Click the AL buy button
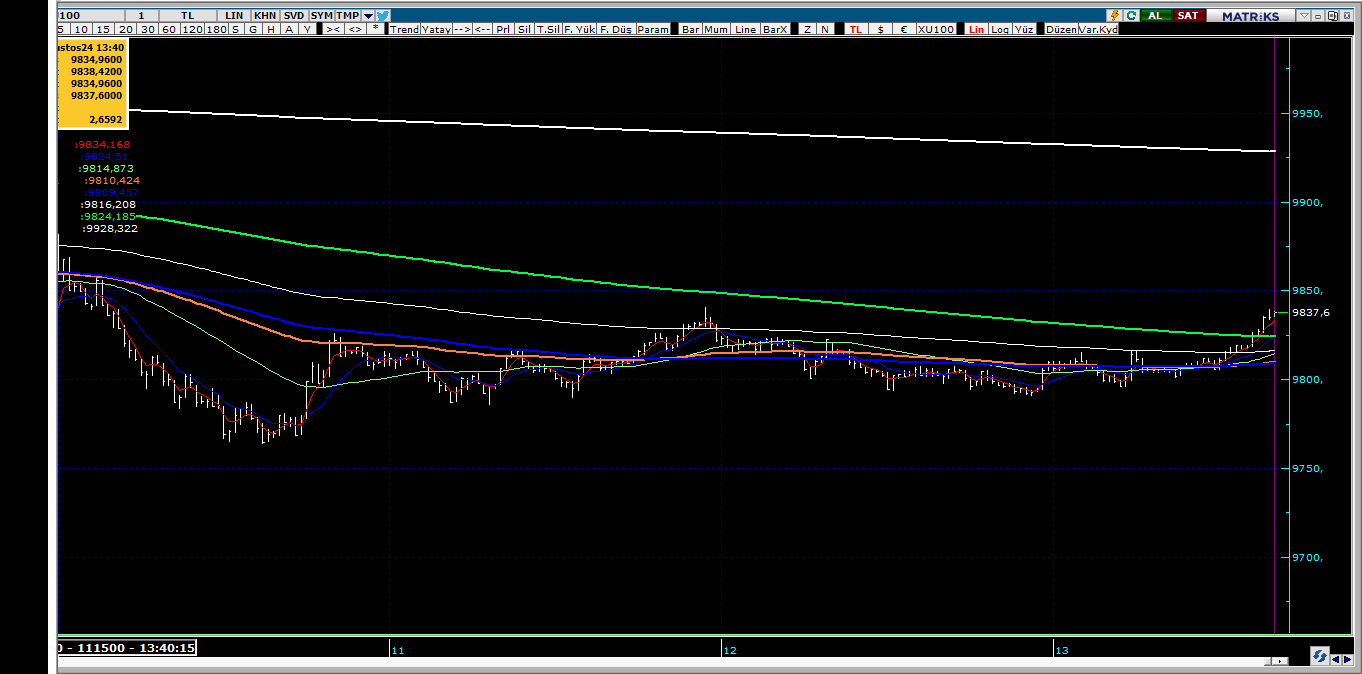Screen dimensions: 1362x674 1157,15
